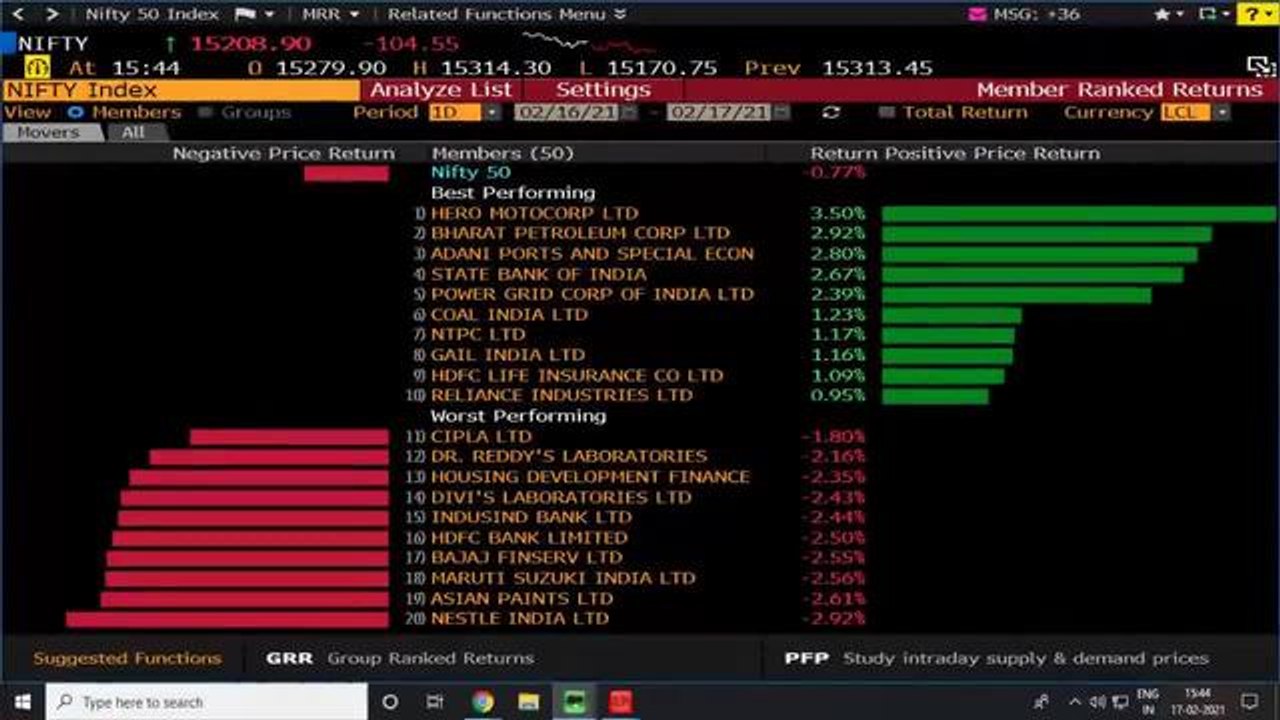Click the Nifty 50 index row

click(x=470, y=172)
